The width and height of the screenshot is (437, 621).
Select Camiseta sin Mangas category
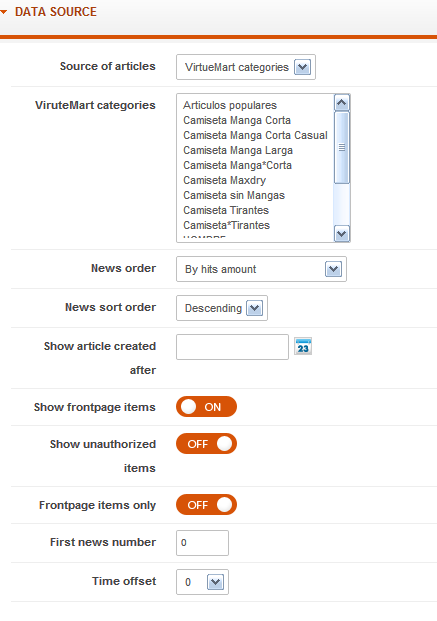click(234, 195)
